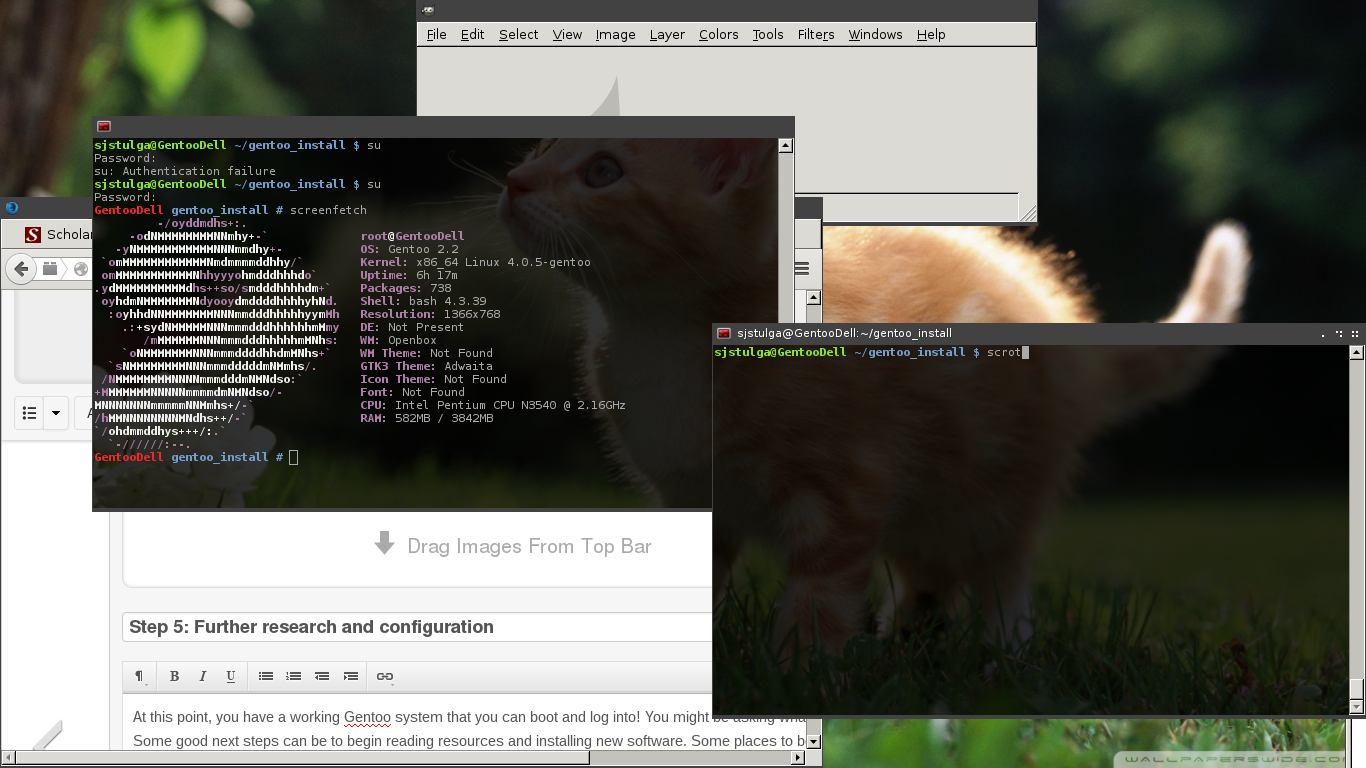Click the up arrow of sjstulga terminal scrollbar
The width and height of the screenshot is (1366, 768).
[x=1357, y=353]
